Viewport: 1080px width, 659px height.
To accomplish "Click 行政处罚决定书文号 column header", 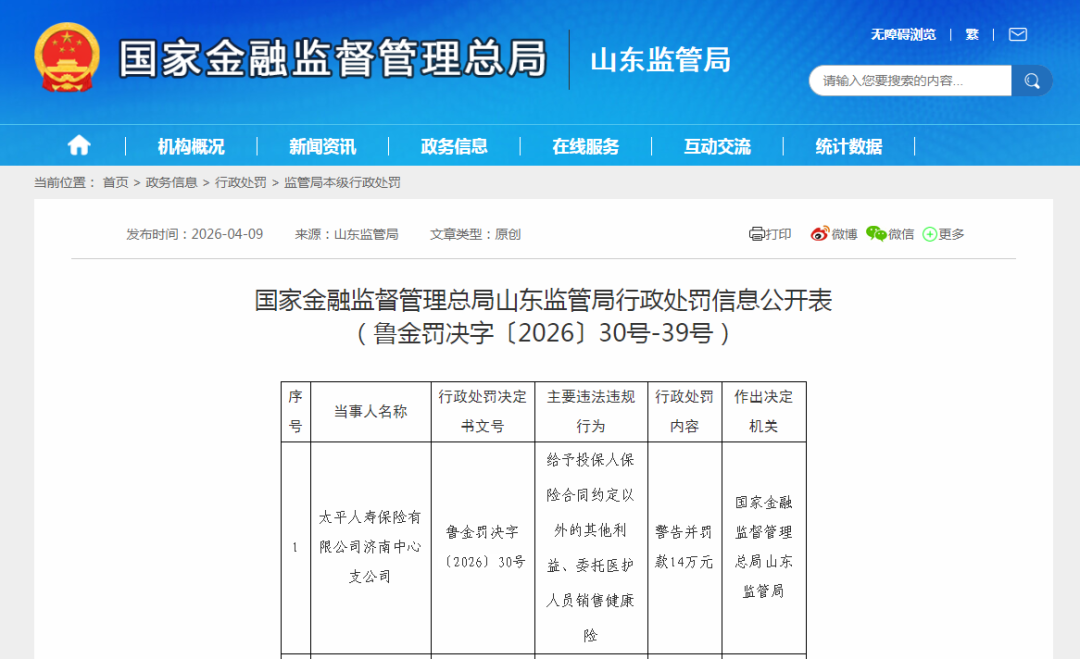I will pyautogui.click(x=483, y=411).
